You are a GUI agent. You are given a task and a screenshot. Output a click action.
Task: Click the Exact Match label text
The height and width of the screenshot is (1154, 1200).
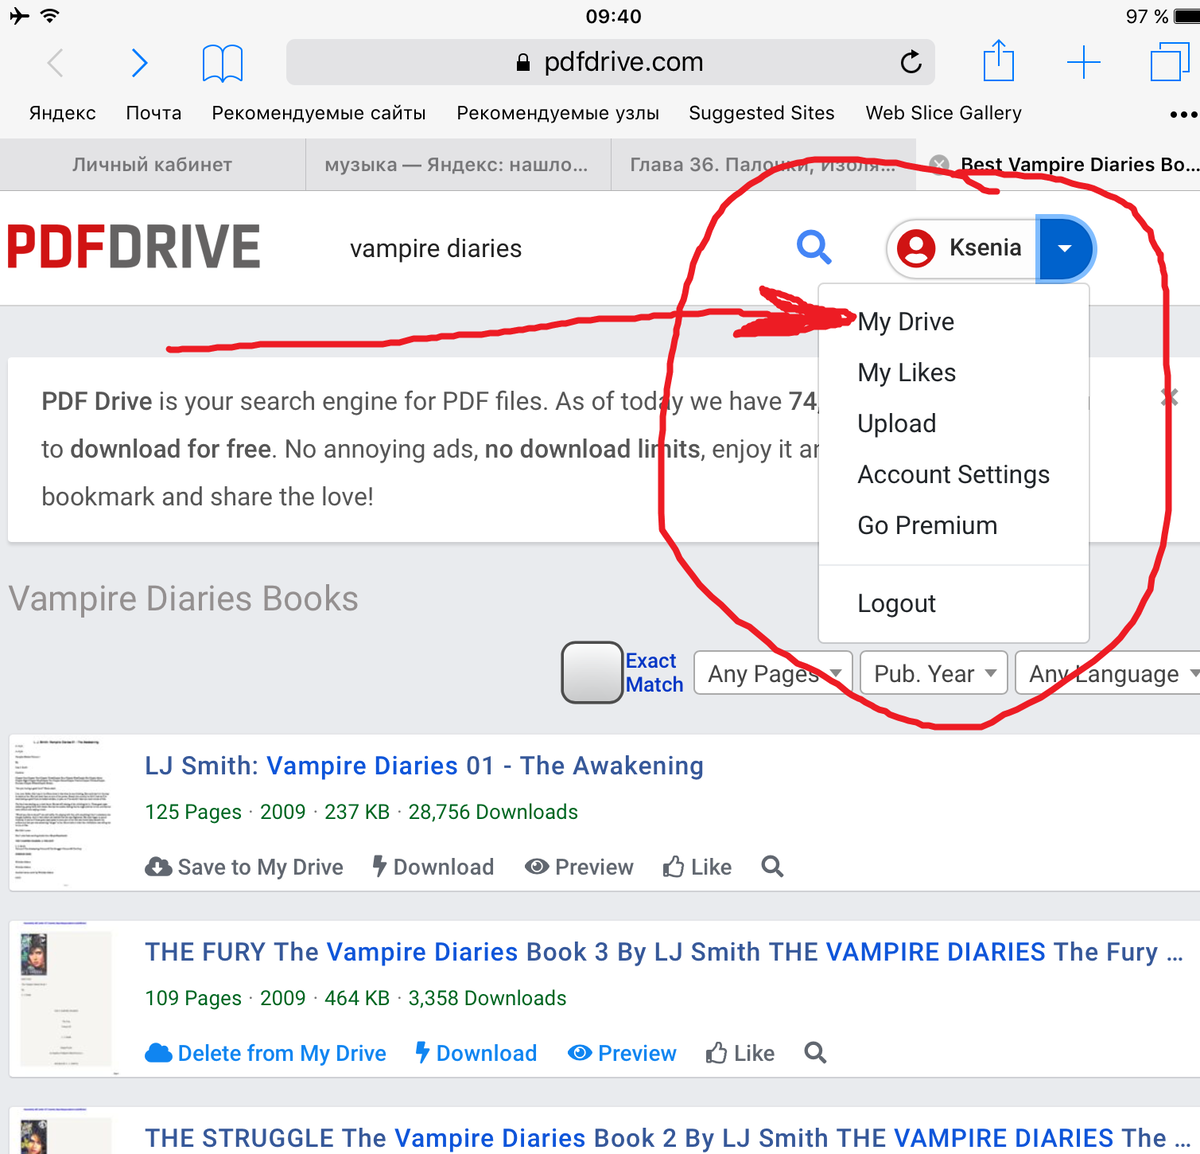[x=654, y=673]
